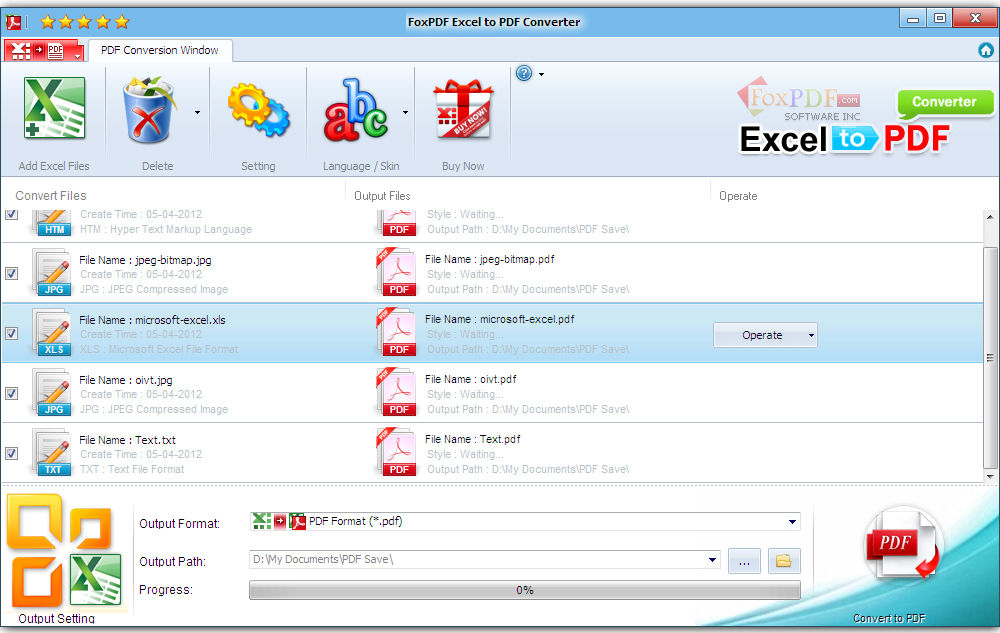Browse output path with ellipsis button
Viewport: 1000px width, 633px height.
click(x=744, y=561)
